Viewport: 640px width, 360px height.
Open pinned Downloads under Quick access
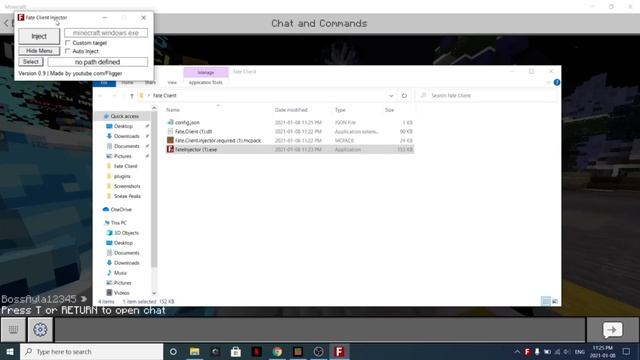point(126,136)
